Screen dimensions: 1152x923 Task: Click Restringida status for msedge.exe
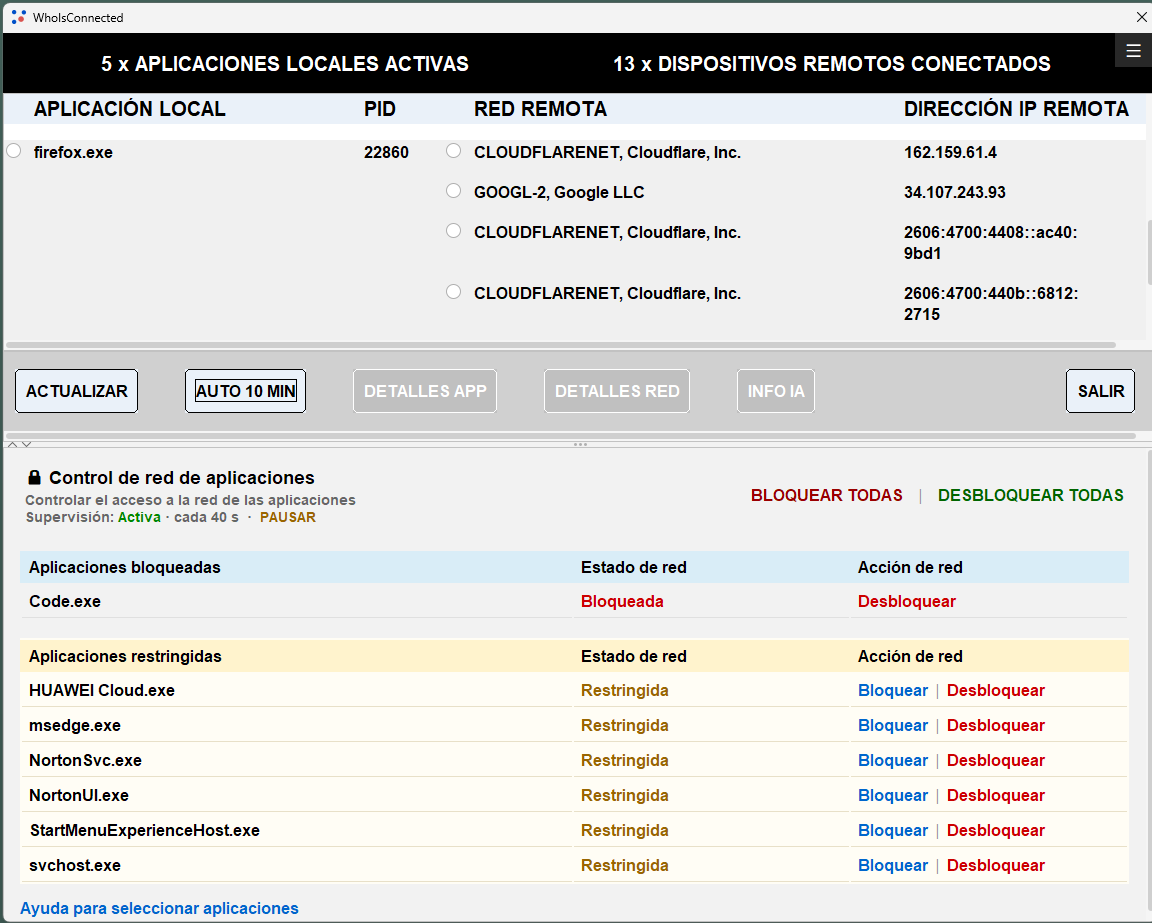point(624,725)
